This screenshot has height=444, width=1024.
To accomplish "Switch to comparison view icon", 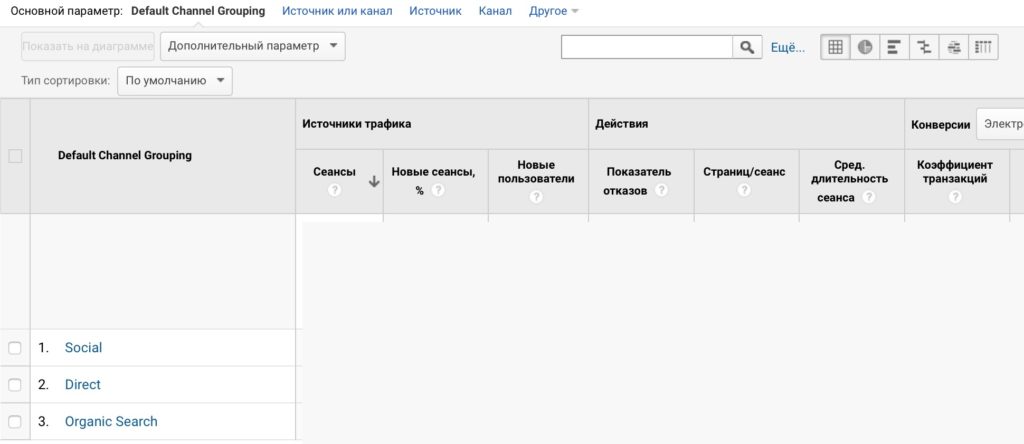I will pos(924,47).
